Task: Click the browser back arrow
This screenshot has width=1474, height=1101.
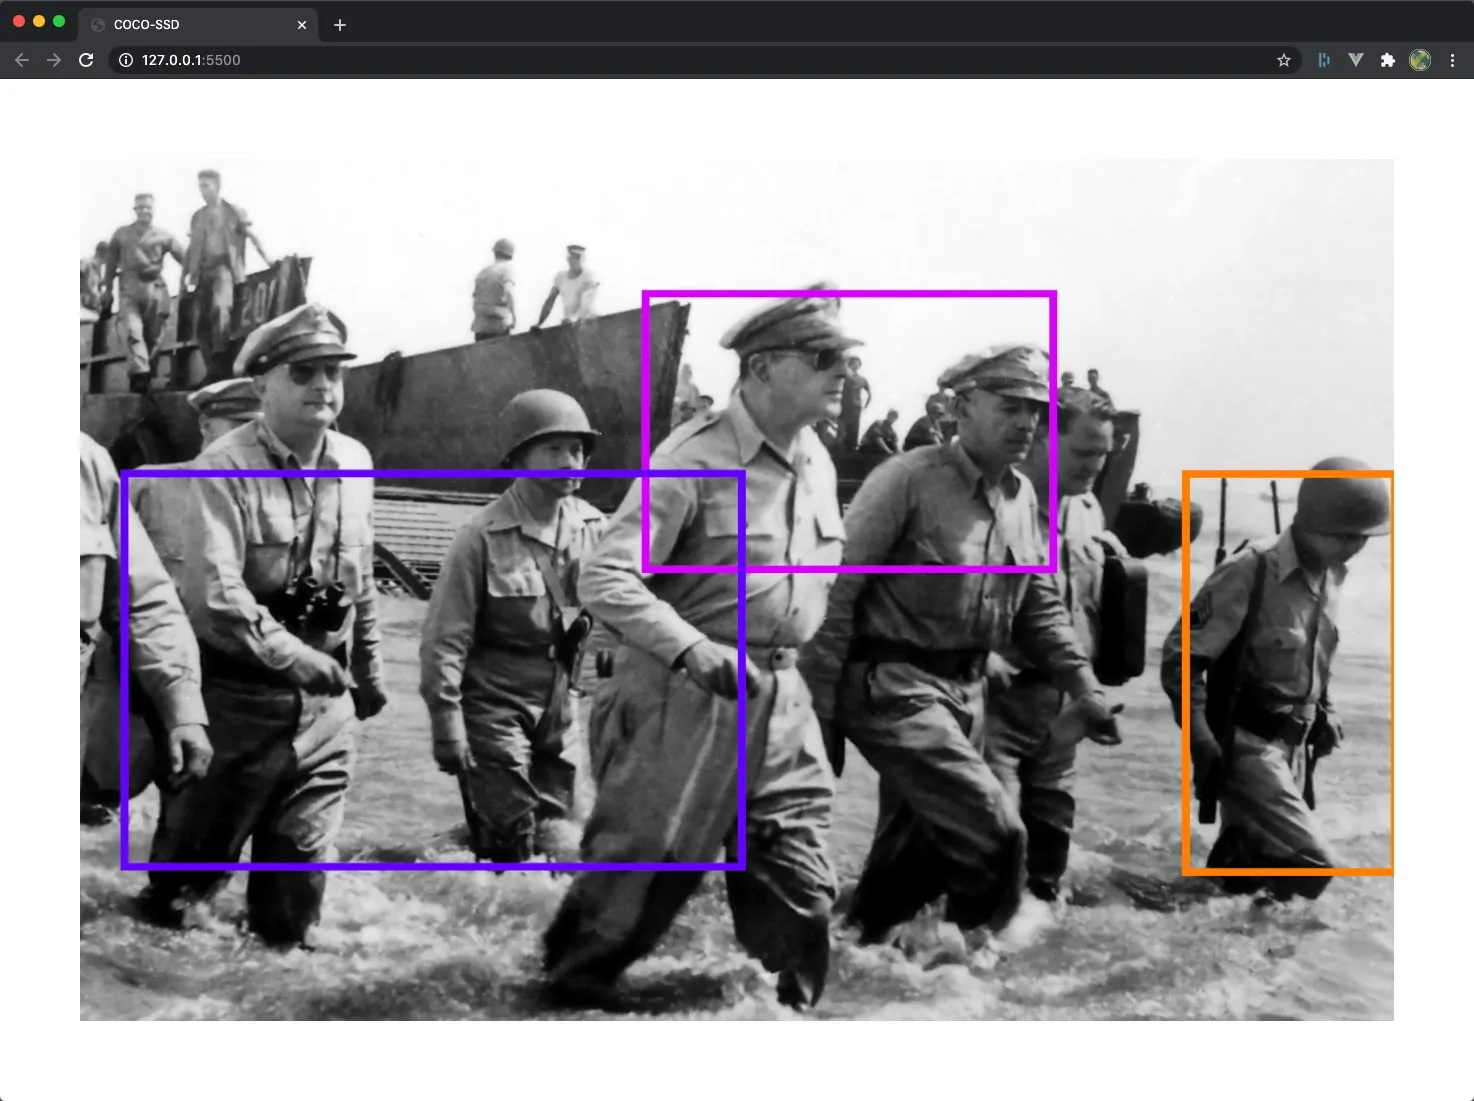Action: [22, 60]
